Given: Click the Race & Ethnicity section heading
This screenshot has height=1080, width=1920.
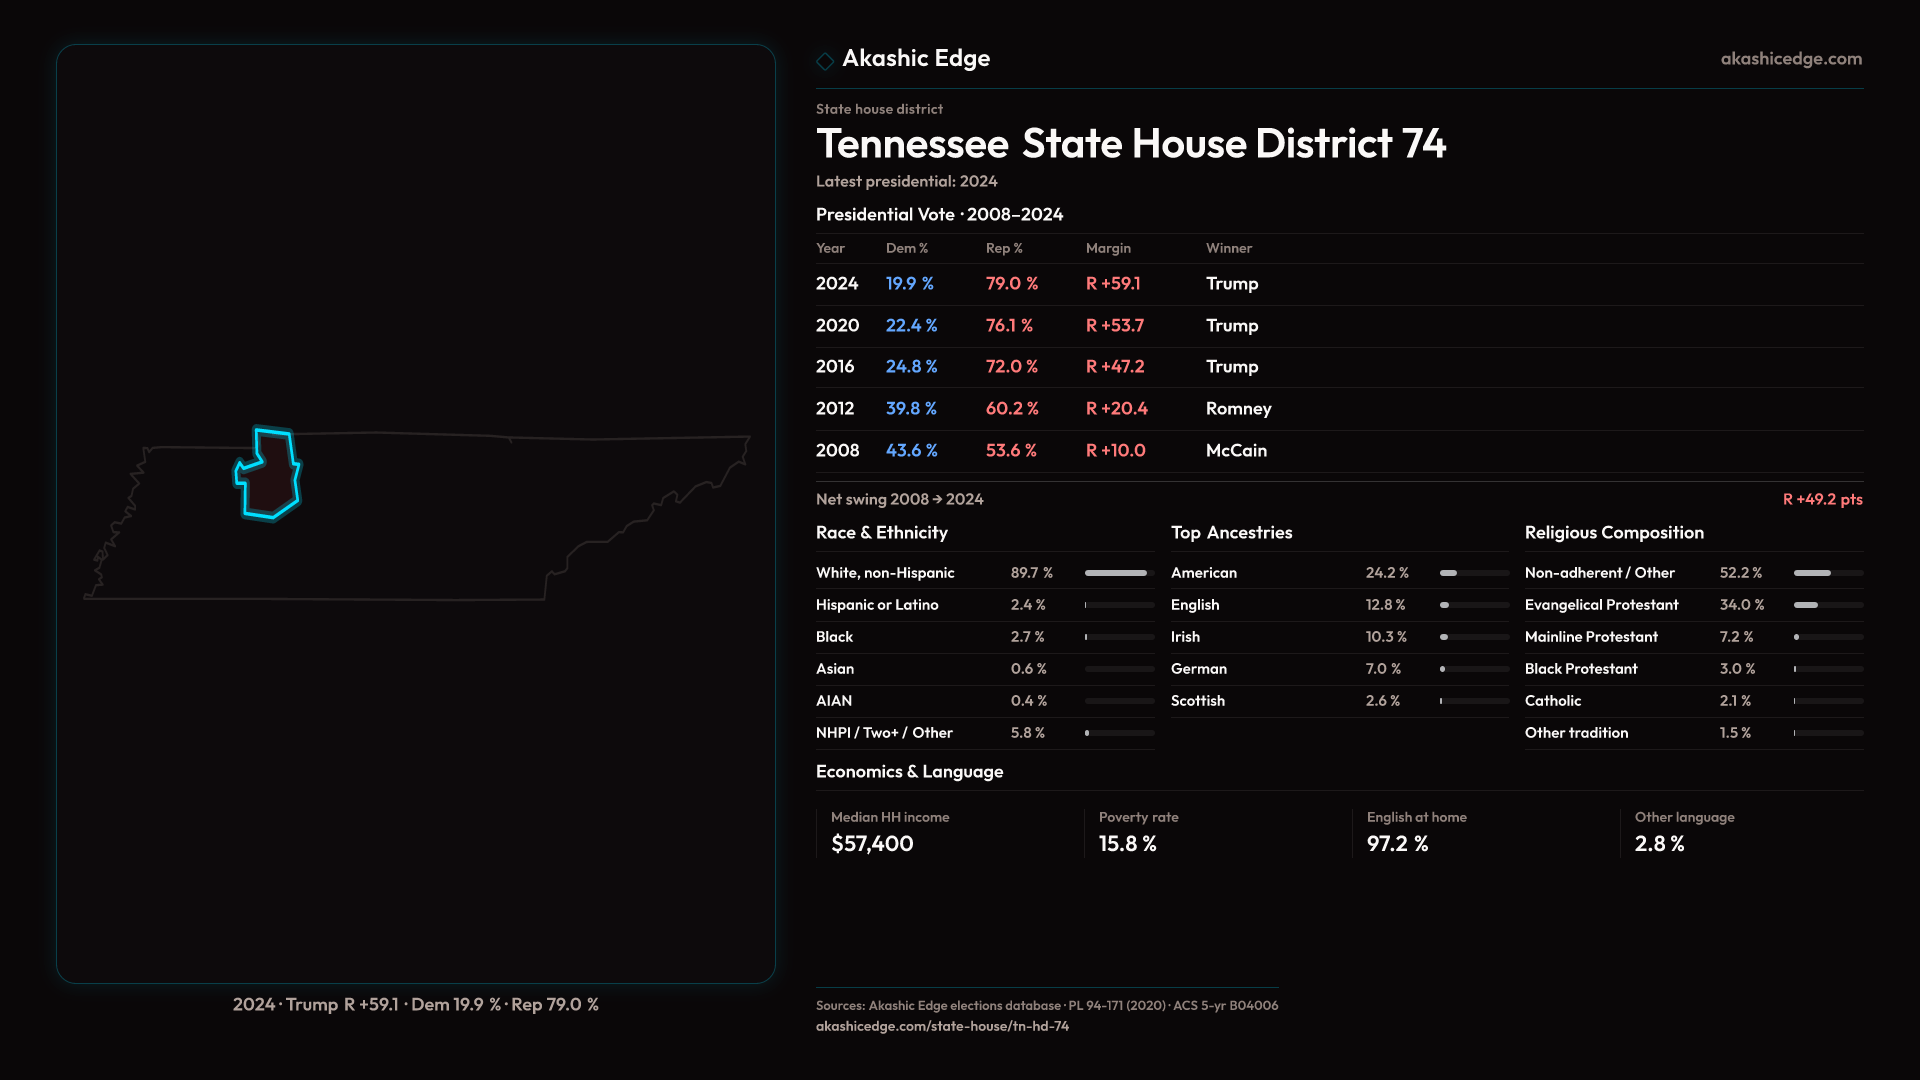Looking at the screenshot, I should [x=881, y=533].
